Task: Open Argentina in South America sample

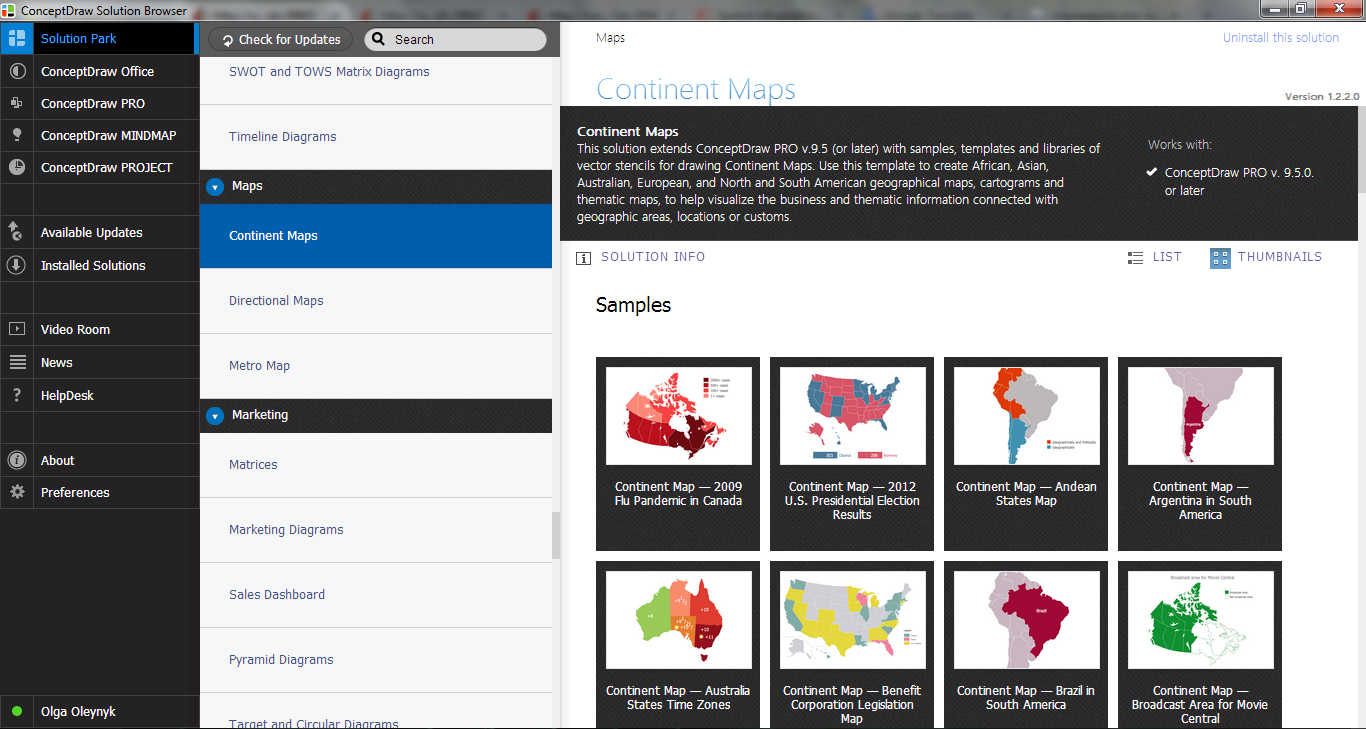Action: tap(1200, 454)
